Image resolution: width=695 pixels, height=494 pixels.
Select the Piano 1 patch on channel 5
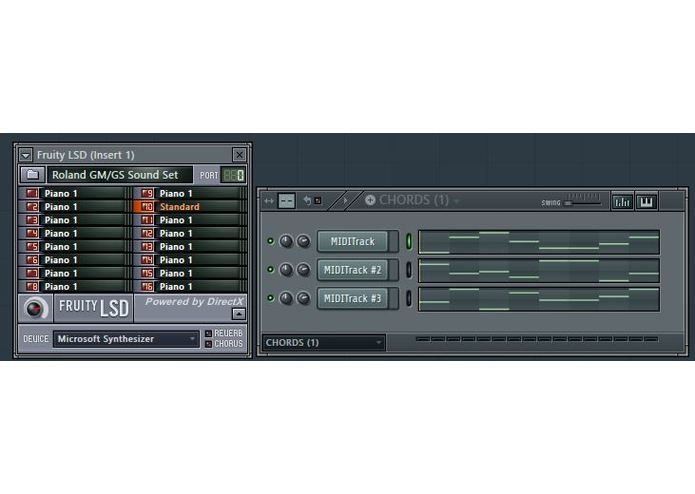pyautogui.click(x=61, y=247)
